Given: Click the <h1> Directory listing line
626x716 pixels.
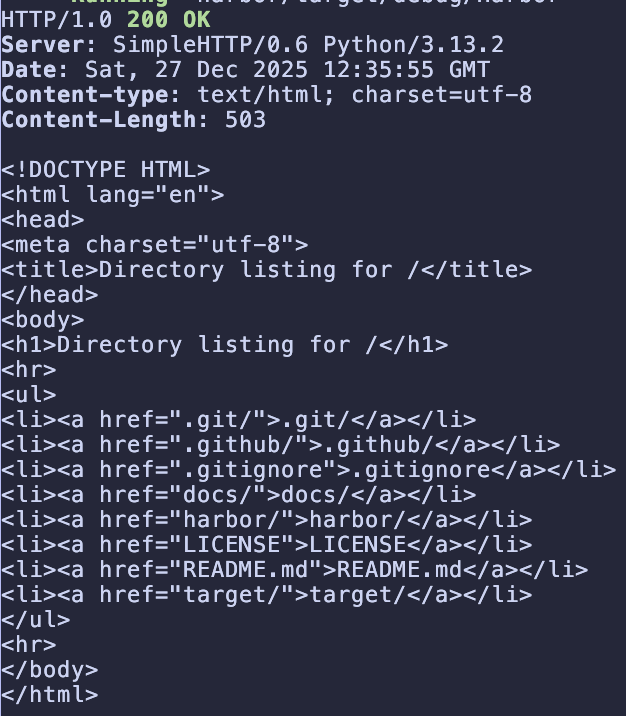Looking at the screenshot, I should pyautogui.click(x=225, y=345).
